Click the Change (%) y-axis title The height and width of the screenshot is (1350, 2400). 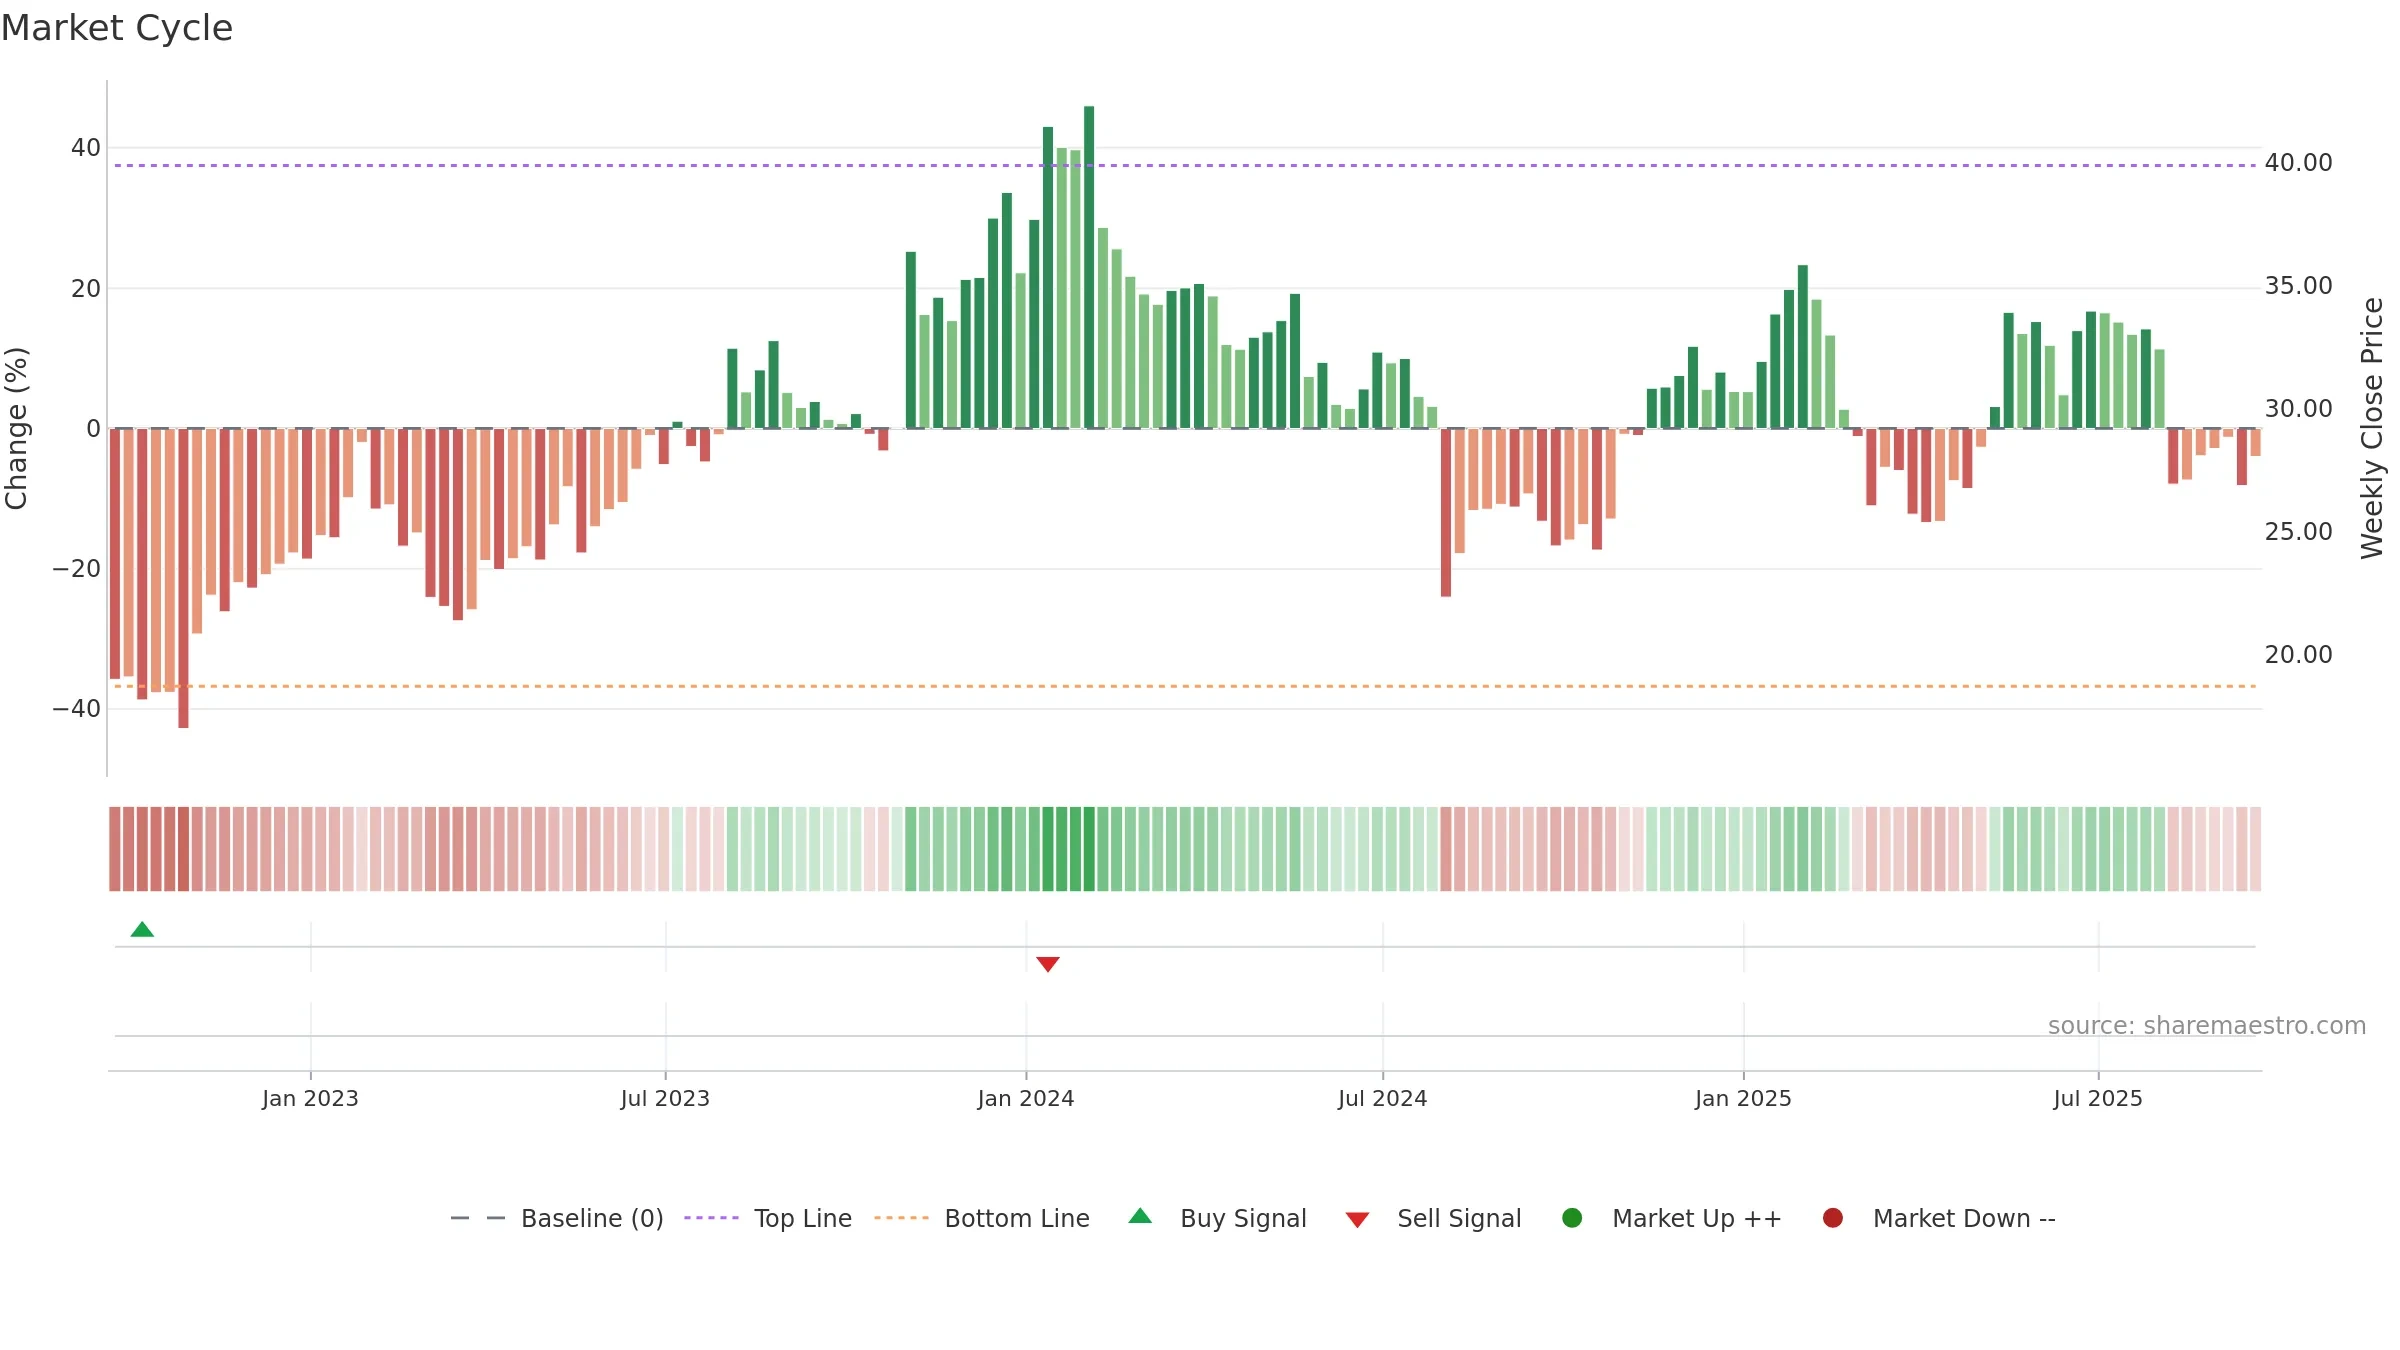16,428
